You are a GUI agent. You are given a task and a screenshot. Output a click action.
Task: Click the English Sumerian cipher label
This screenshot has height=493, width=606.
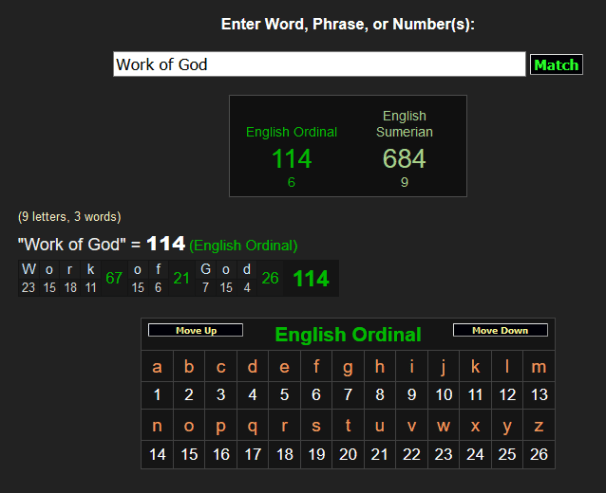404,124
